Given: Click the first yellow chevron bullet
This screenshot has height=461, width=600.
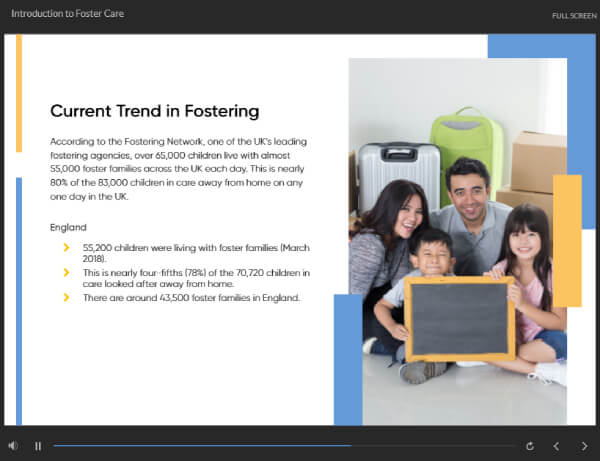Looking at the screenshot, I should 66,247.
